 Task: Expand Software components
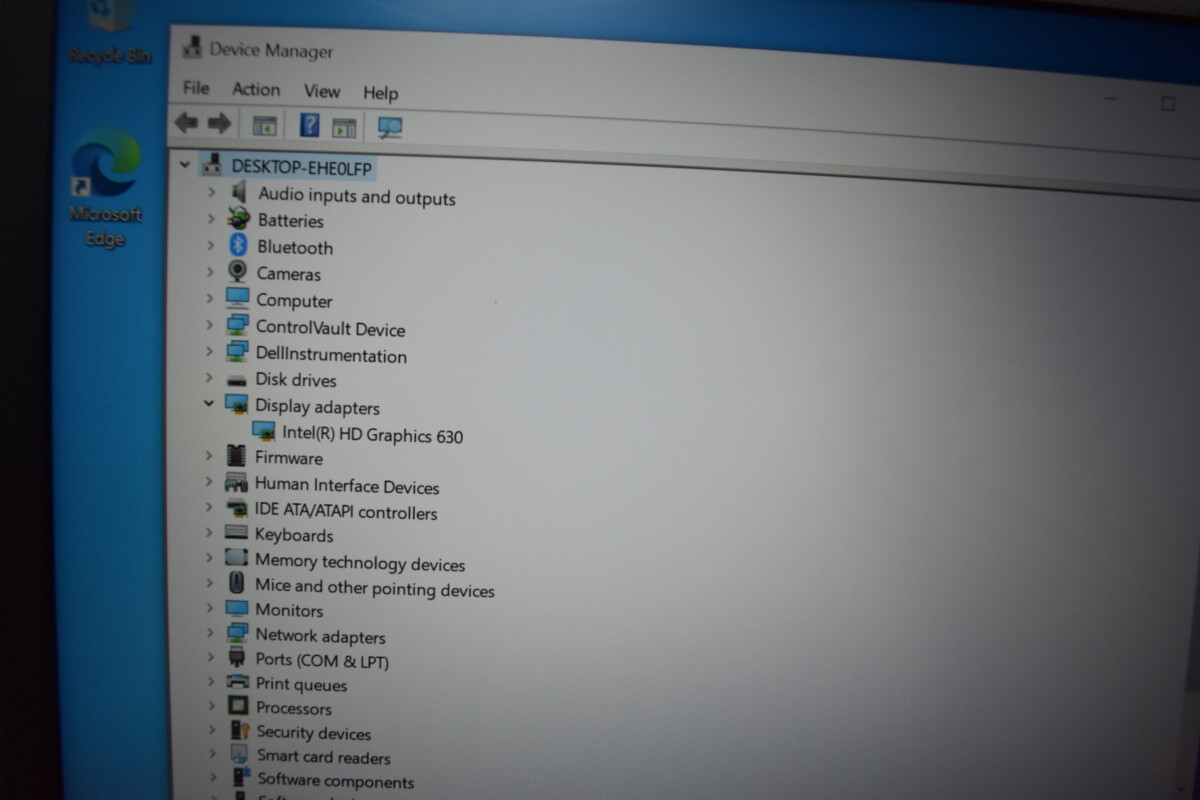213,776
